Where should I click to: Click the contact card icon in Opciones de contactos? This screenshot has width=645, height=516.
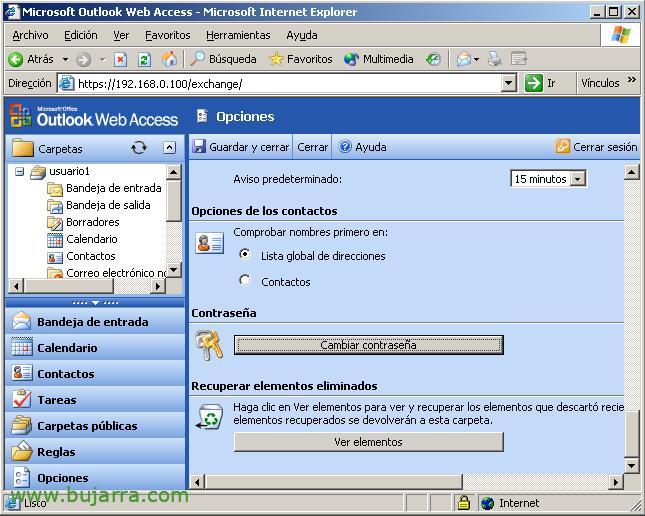tap(210, 243)
